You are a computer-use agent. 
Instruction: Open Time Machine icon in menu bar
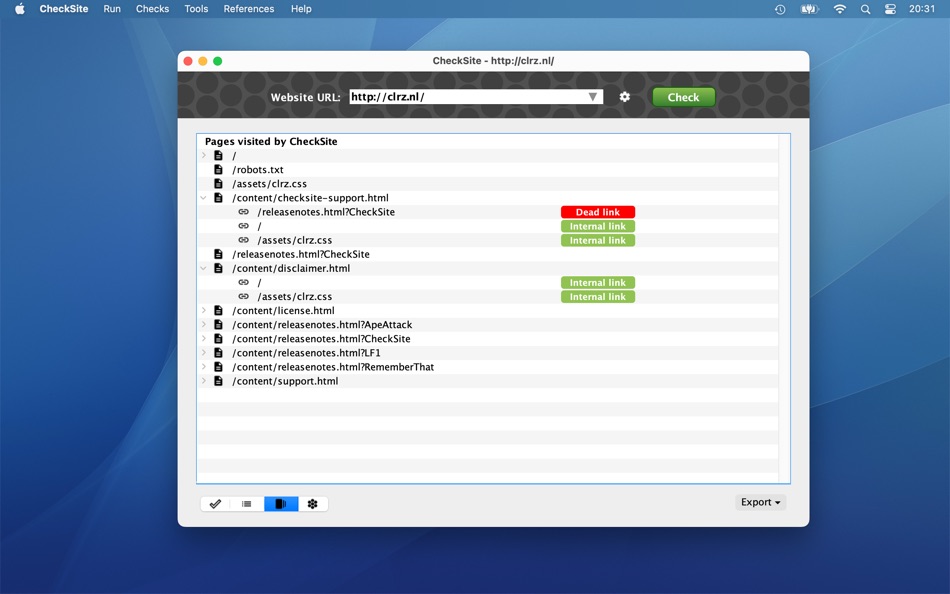click(780, 9)
